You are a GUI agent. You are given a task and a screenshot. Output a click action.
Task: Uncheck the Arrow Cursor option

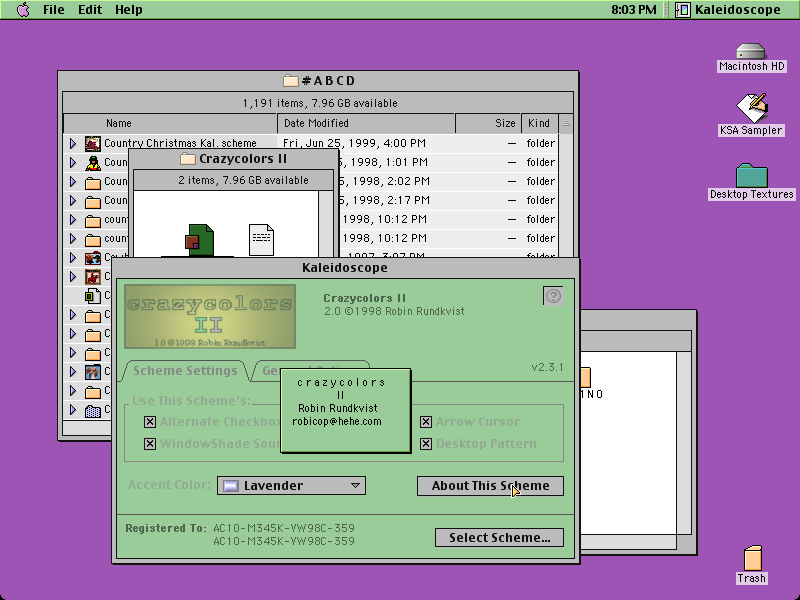(426, 422)
